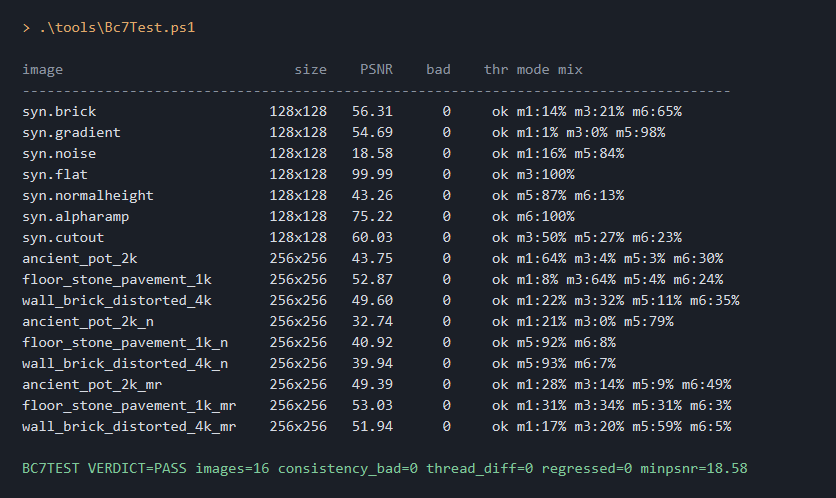Click the ancient_pot_2k_mr image name

[x=92, y=384]
